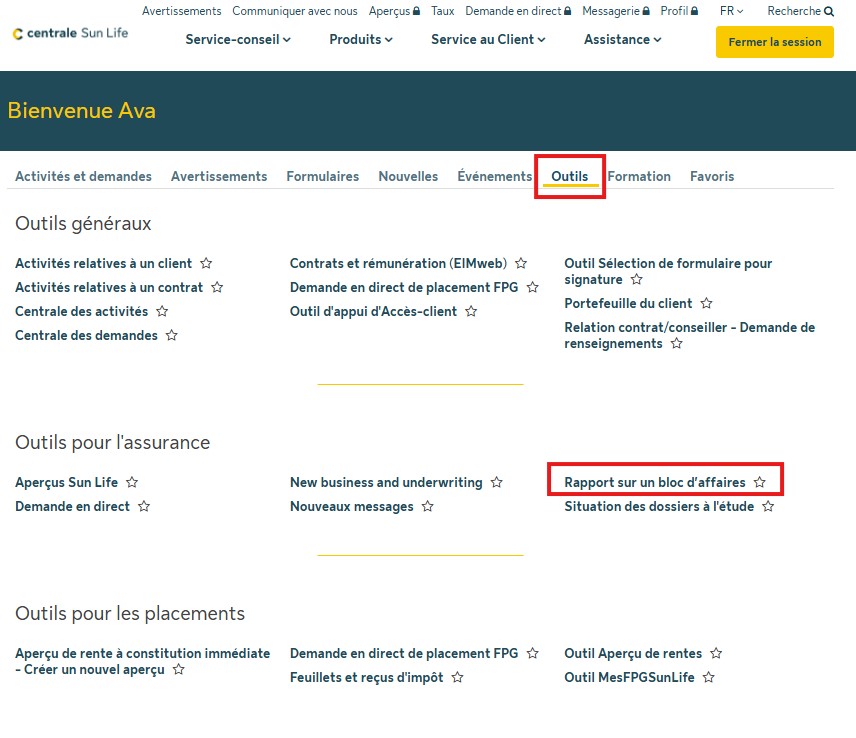
Task: Click the Centrale Sun Life logo
Action: 70,33
